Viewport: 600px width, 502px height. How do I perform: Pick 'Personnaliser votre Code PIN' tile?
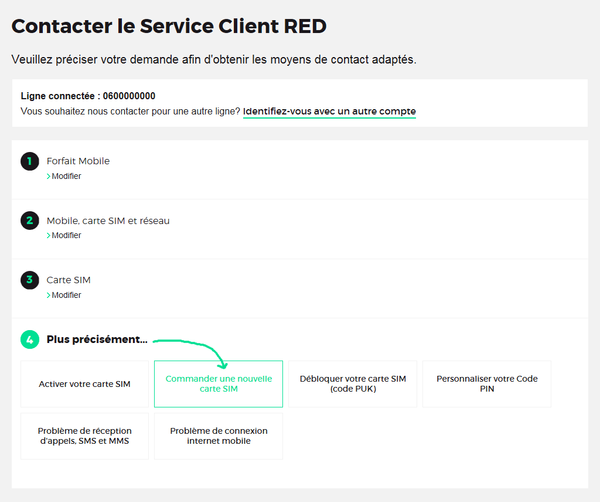click(487, 384)
